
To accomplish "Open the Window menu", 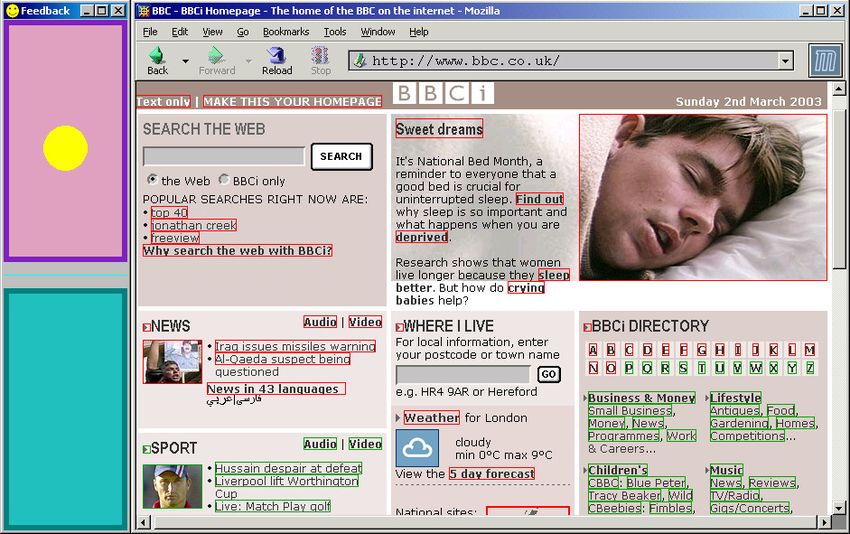I will pyautogui.click(x=378, y=32).
